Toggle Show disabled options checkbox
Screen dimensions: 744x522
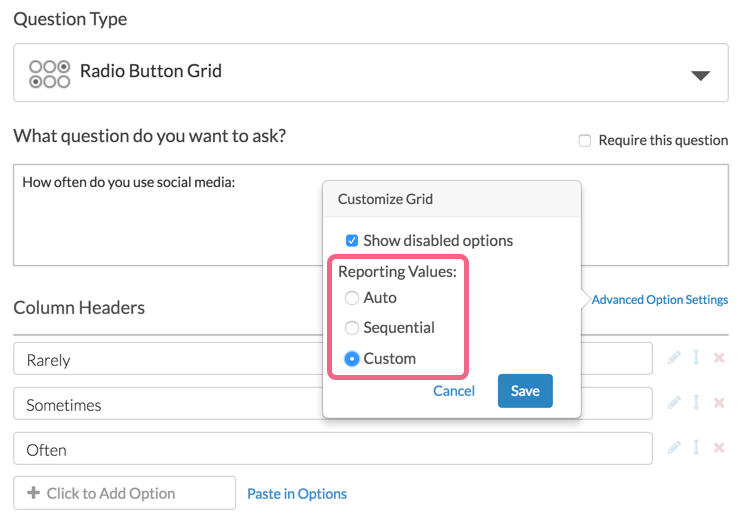coord(352,240)
